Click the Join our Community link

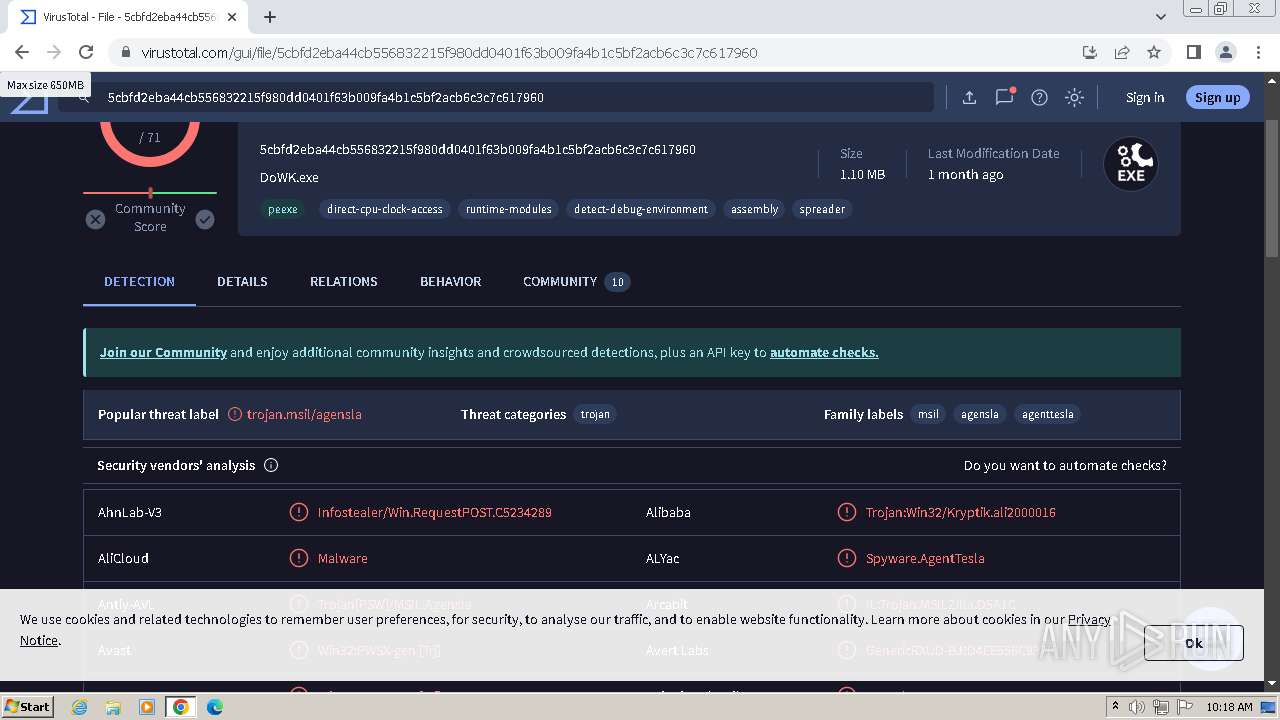click(163, 352)
